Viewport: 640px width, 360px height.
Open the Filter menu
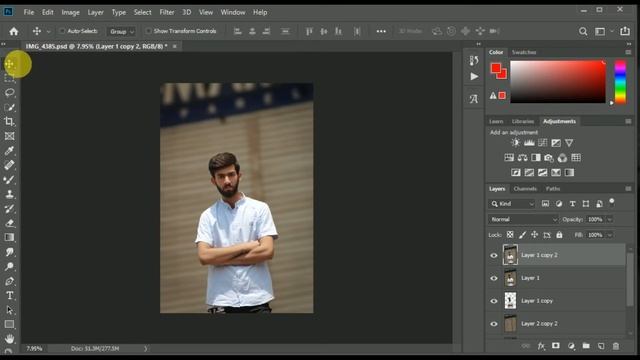click(167, 12)
